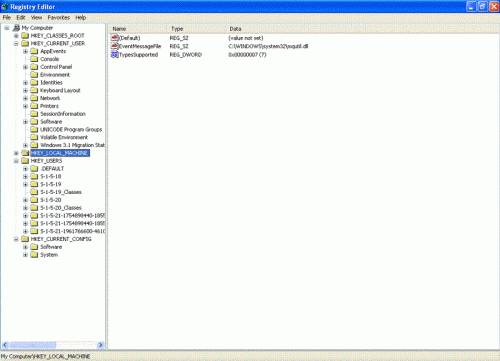Click the AppEvents folder icon

(34, 51)
